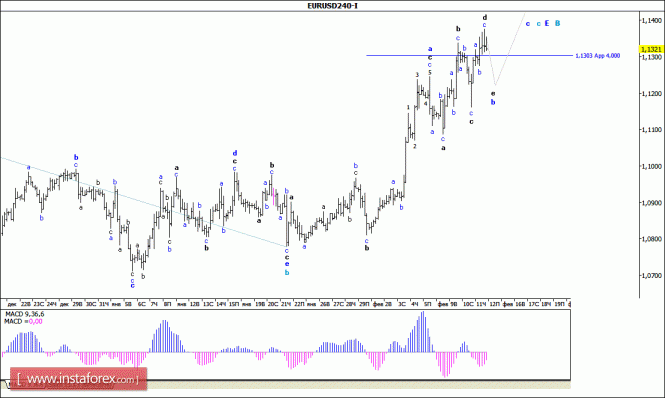The width and height of the screenshot is (665, 398).
Task: Click the tallest blue MACD histogram peak
Action: coord(423,332)
